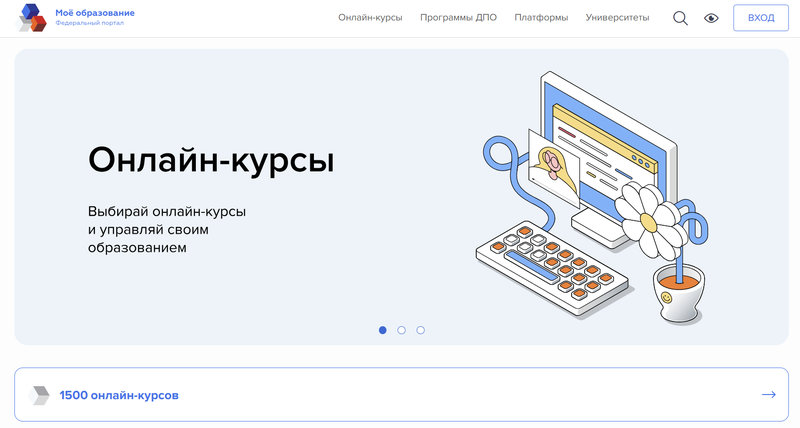Image resolution: width=800 pixels, height=428 pixels.
Task: Switch to the second carousel slide dot
Action: pyautogui.click(x=401, y=330)
